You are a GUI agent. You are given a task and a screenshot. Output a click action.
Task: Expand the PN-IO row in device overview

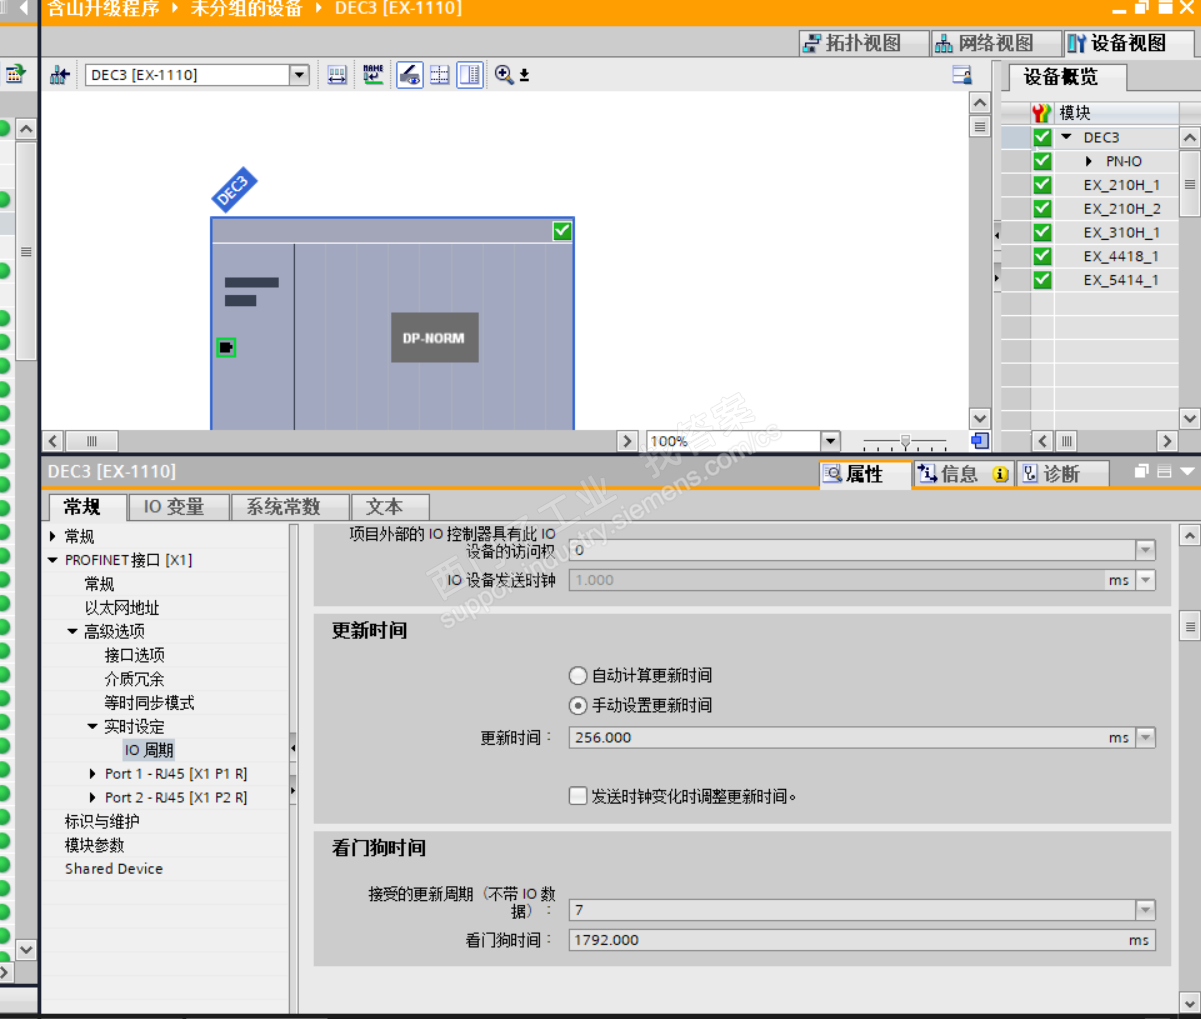(1089, 161)
